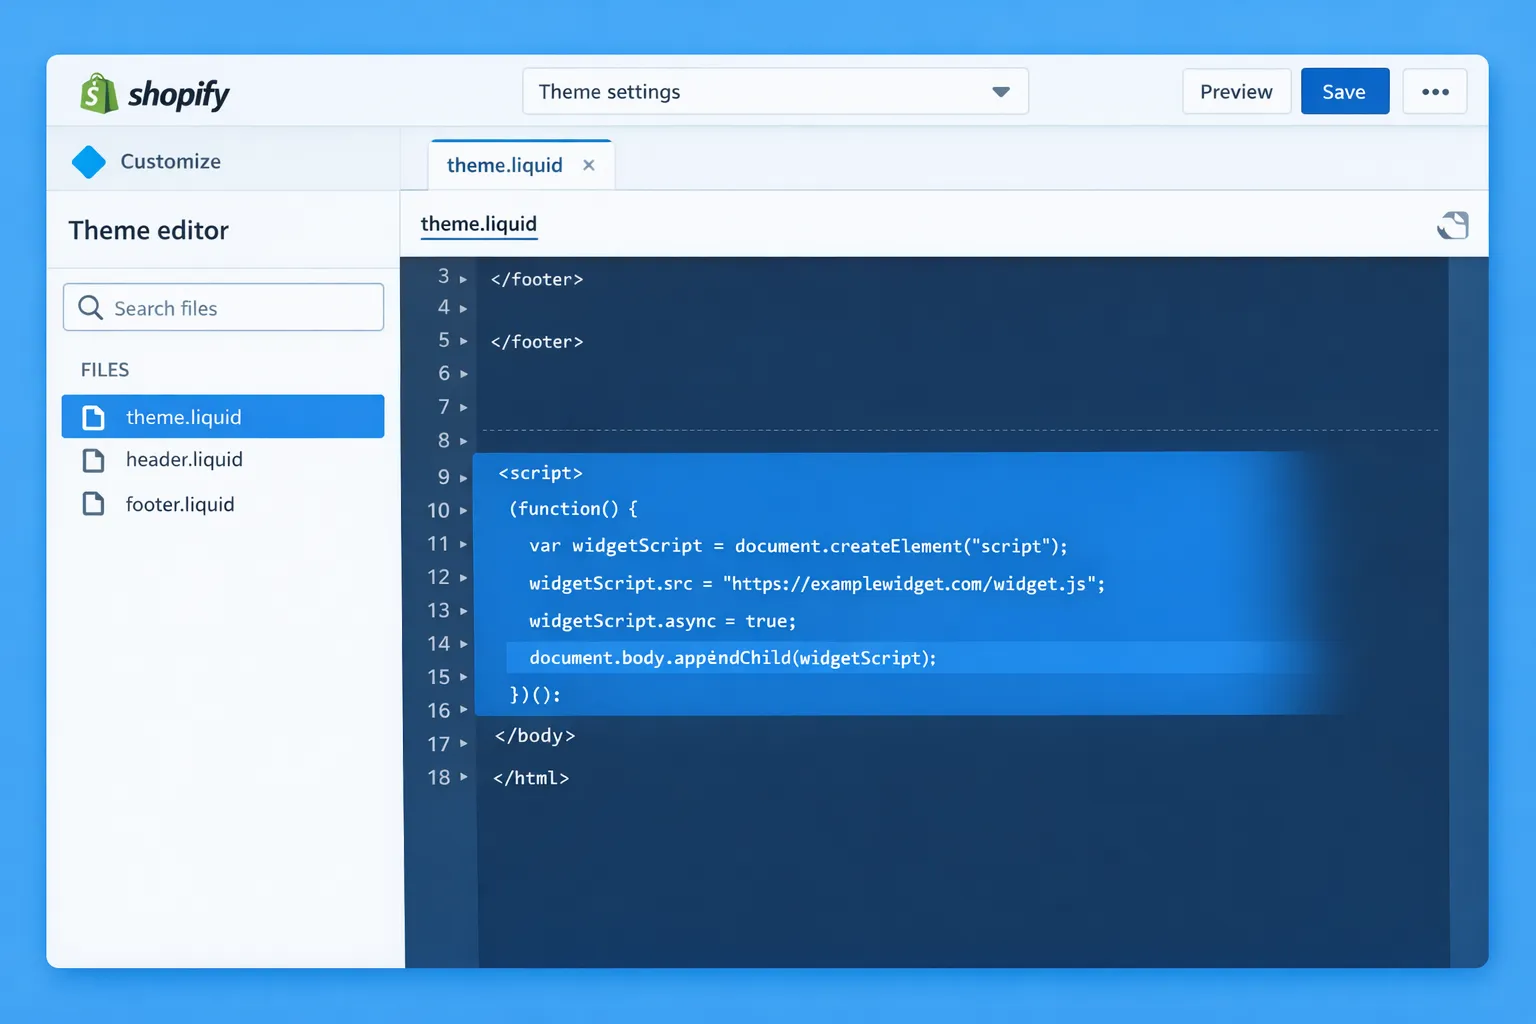Click the Preview button

pos(1236,91)
